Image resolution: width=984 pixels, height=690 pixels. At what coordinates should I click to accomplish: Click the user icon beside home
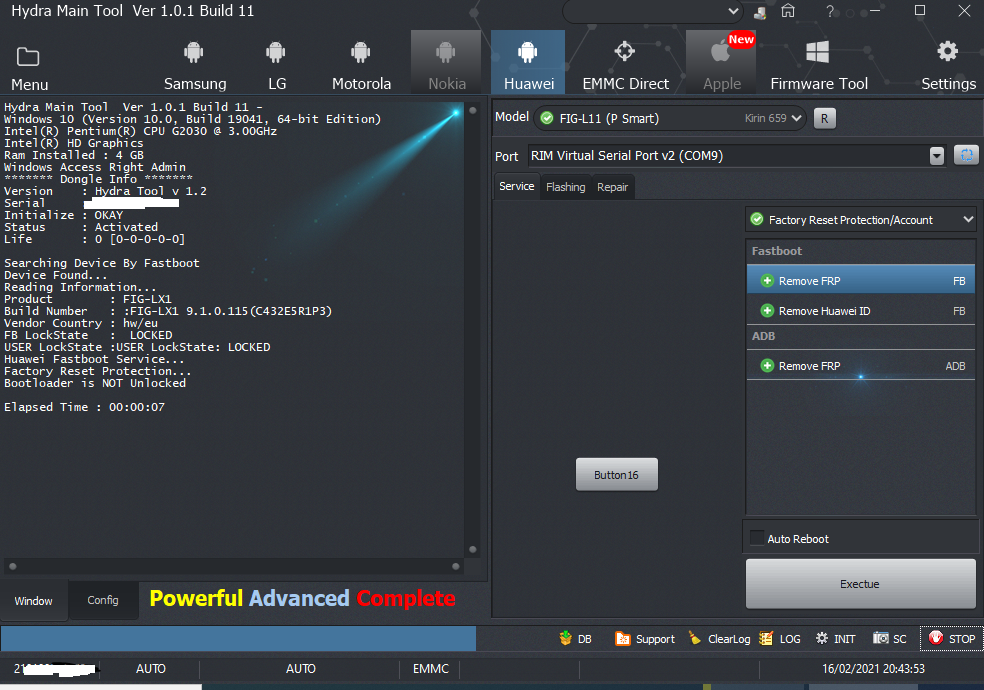click(760, 12)
